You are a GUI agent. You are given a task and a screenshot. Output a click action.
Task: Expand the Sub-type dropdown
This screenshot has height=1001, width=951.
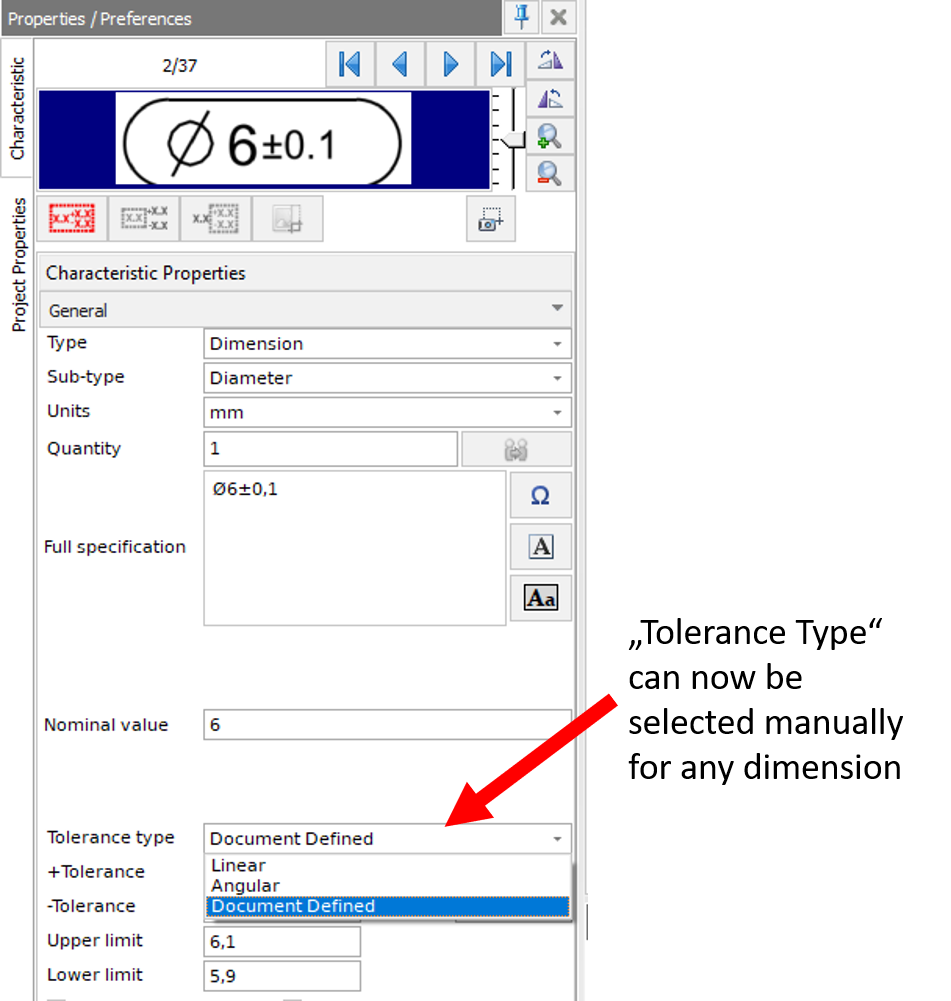tap(558, 378)
